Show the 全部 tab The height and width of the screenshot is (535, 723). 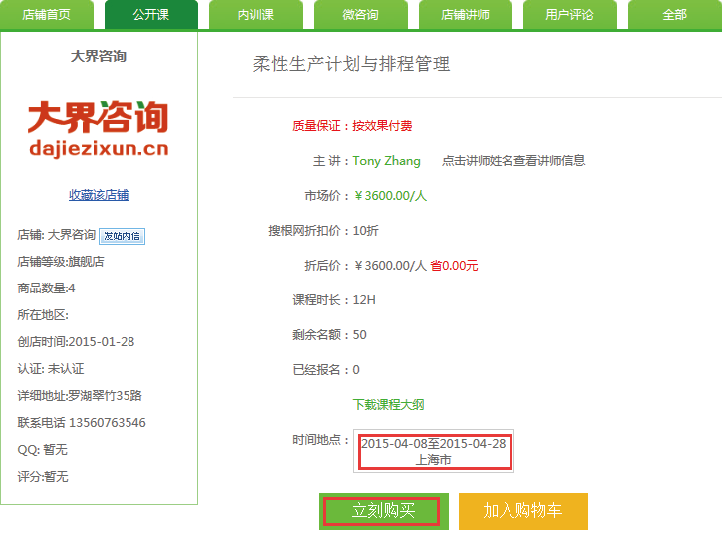[674, 15]
